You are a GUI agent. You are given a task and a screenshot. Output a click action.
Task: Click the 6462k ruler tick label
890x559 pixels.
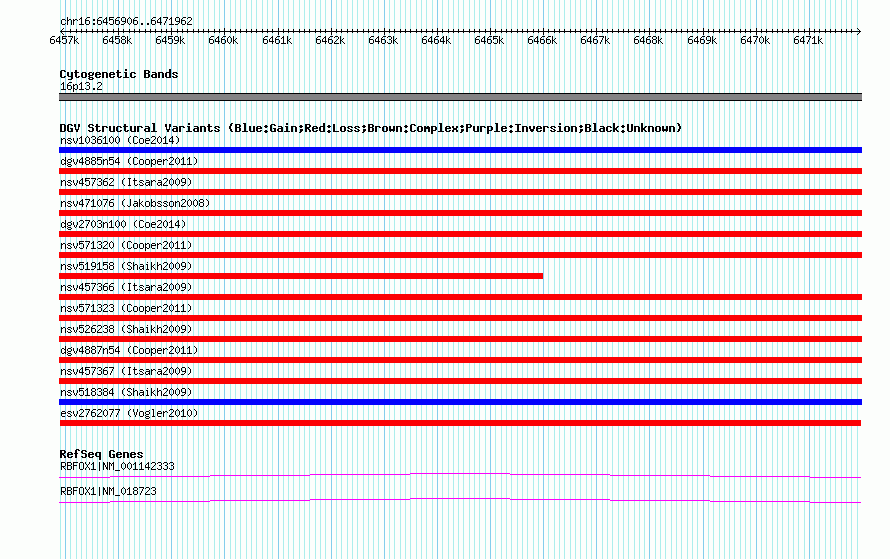pyautogui.click(x=330, y=40)
